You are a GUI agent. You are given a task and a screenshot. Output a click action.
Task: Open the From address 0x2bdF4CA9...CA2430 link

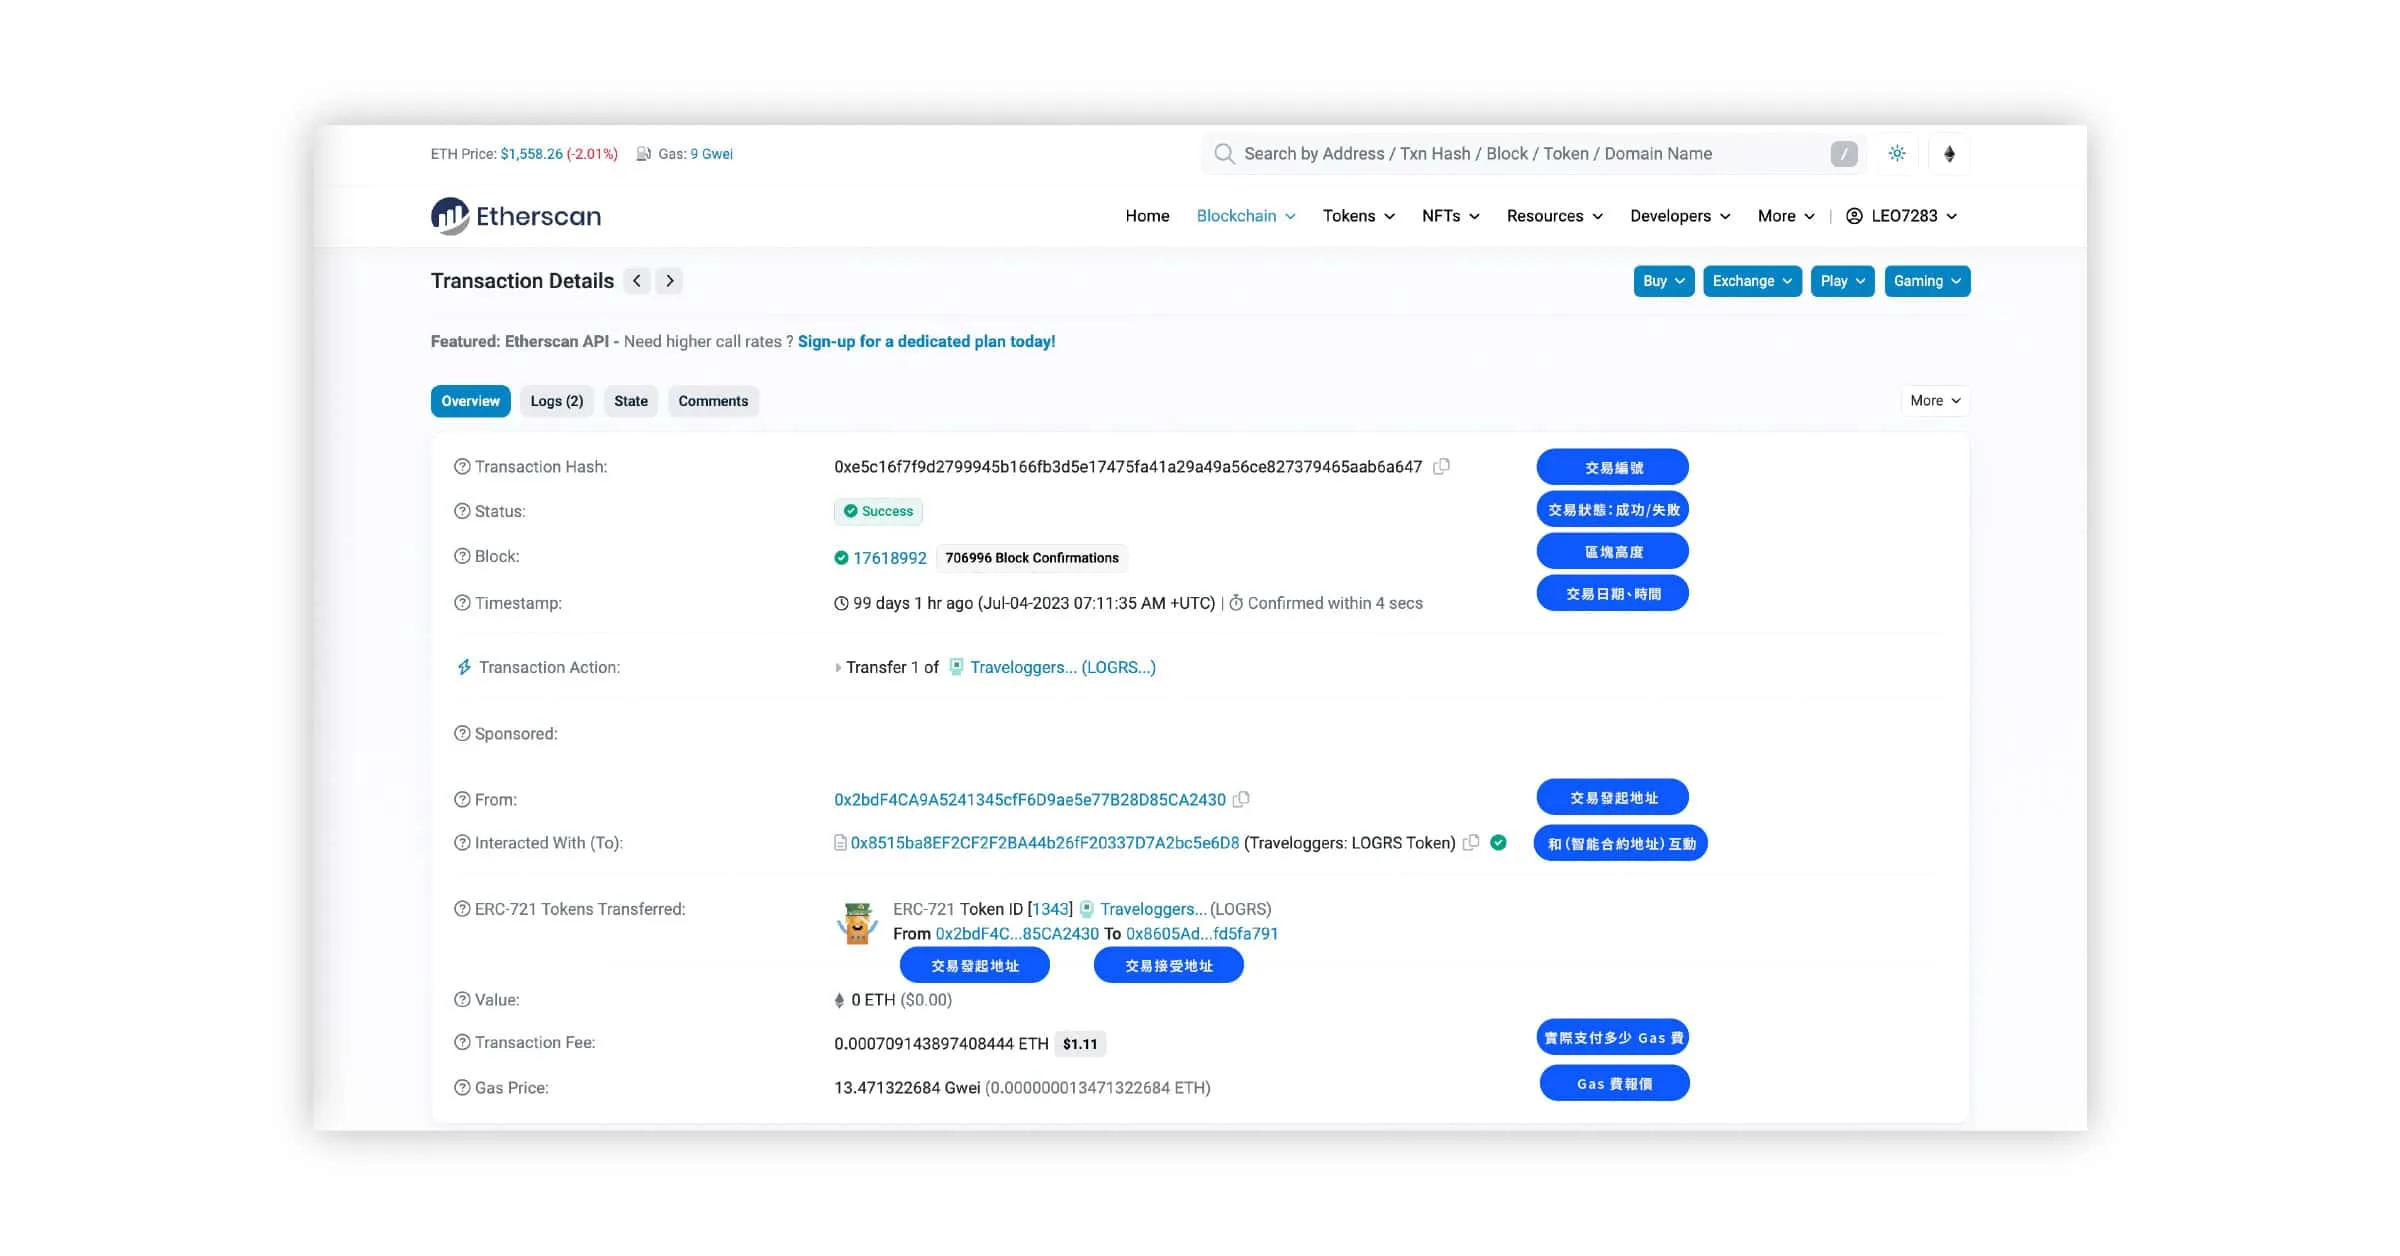[x=1030, y=800]
